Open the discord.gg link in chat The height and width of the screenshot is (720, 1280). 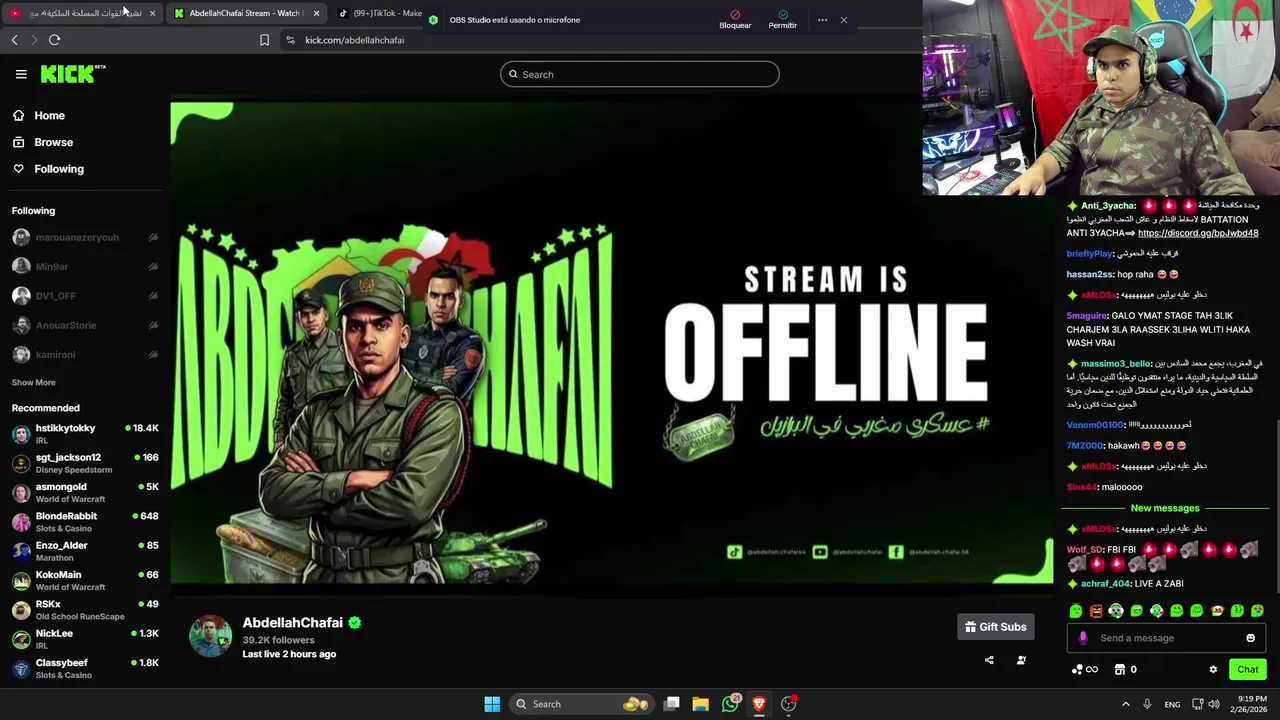click(1198, 233)
